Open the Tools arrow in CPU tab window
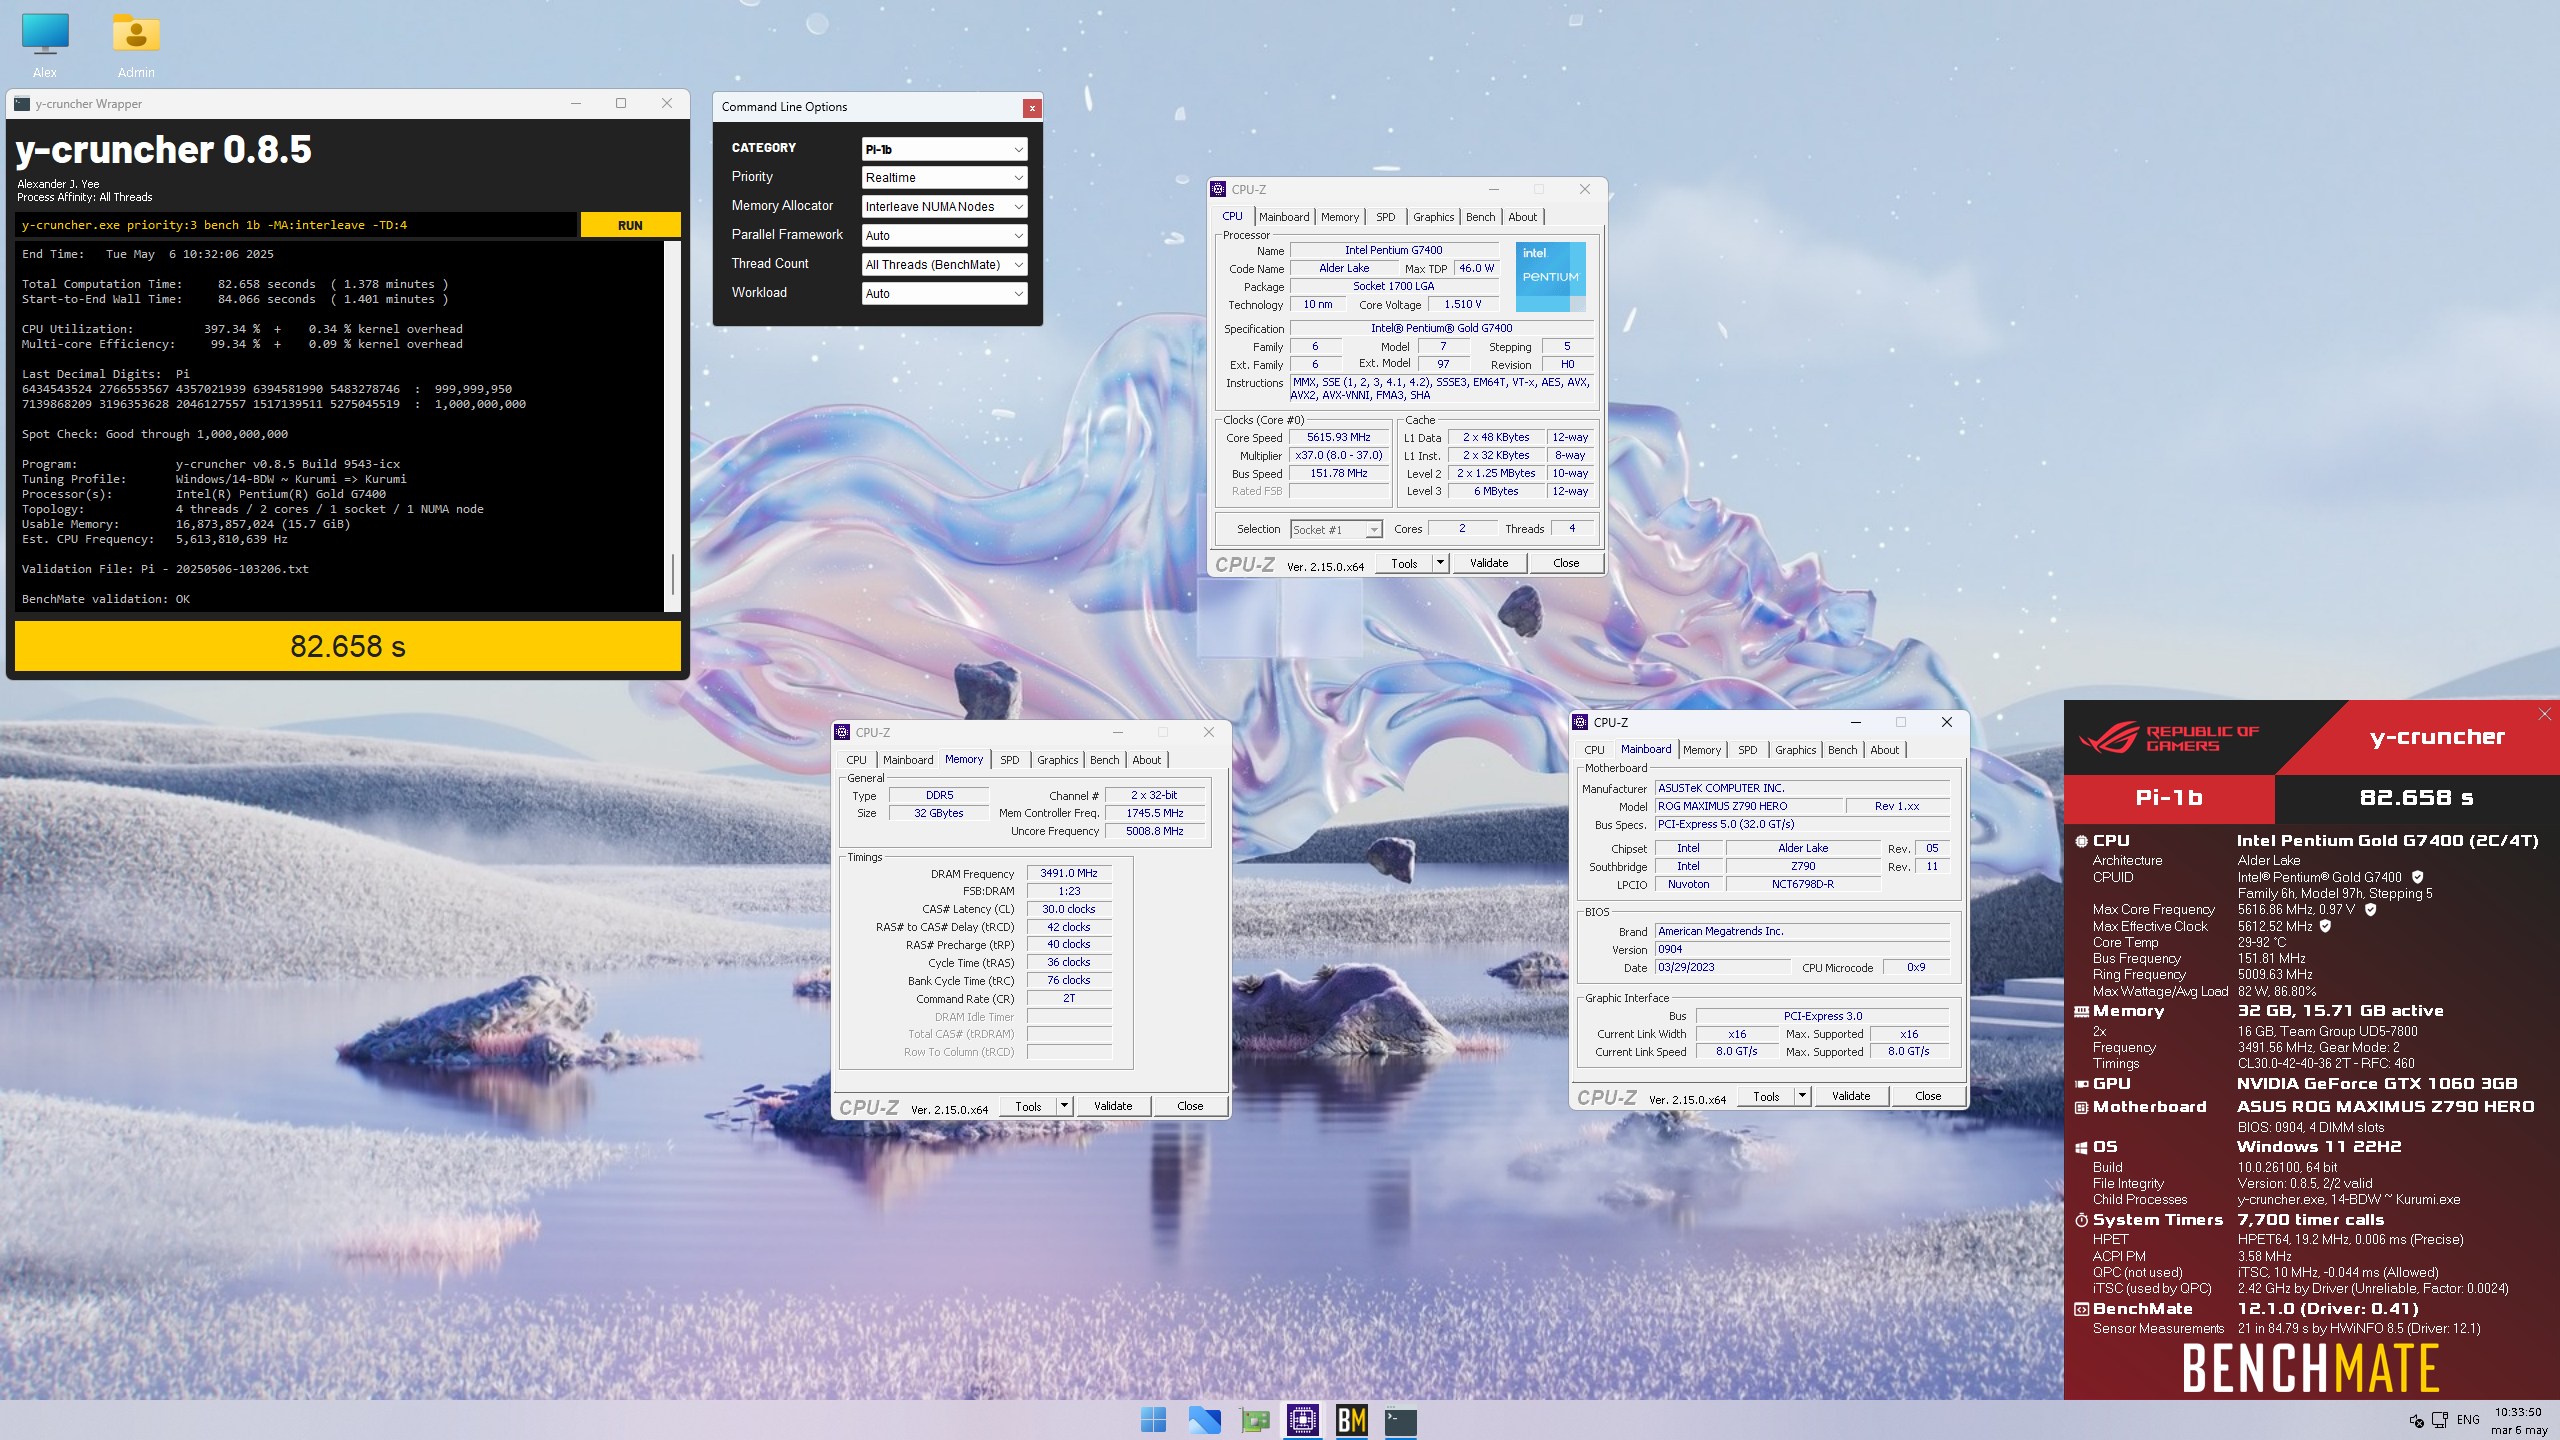This screenshot has width=2560, height=1440. pyautogui.click(x=1440, y=563)
